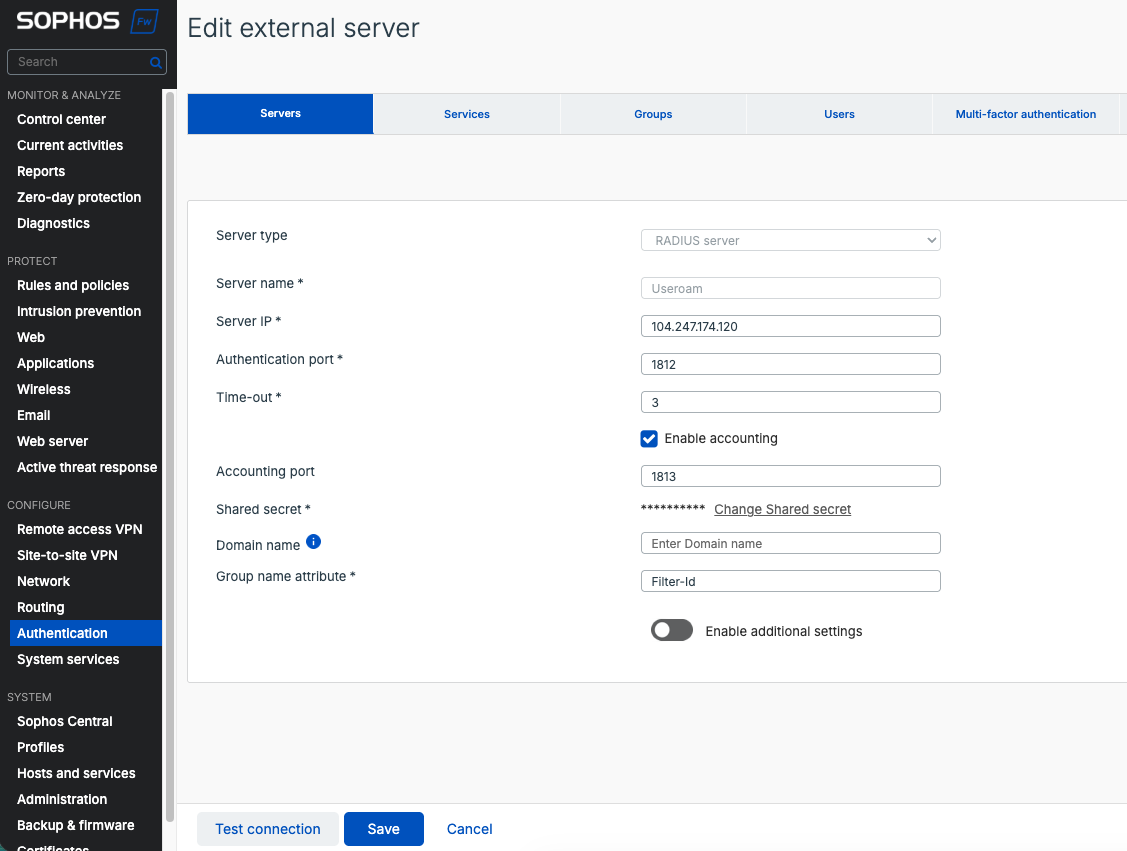Click the Change Shared secret link
Screen dimensions: 1127x851
click(782, 510)
